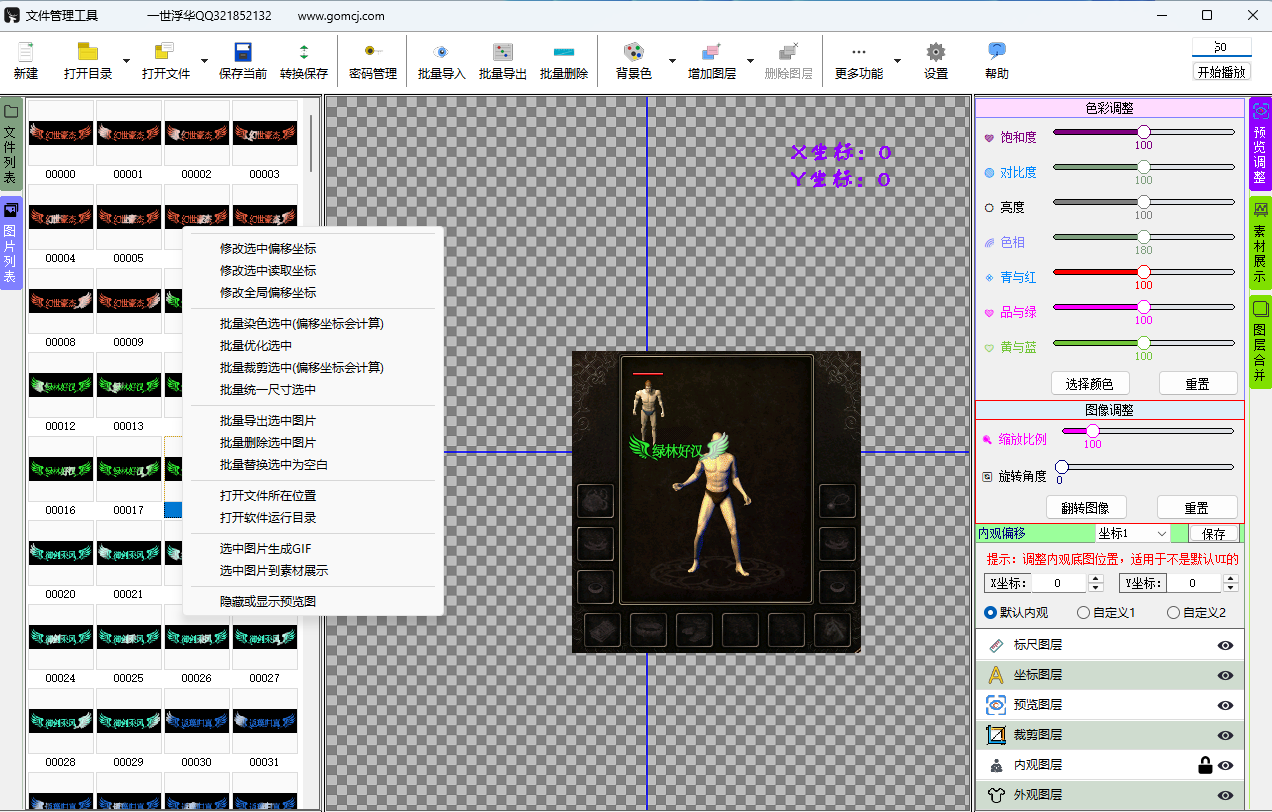The image size is (1272, 812).
Task: Select the 默认内观 radio button
Action: point(990,613)
